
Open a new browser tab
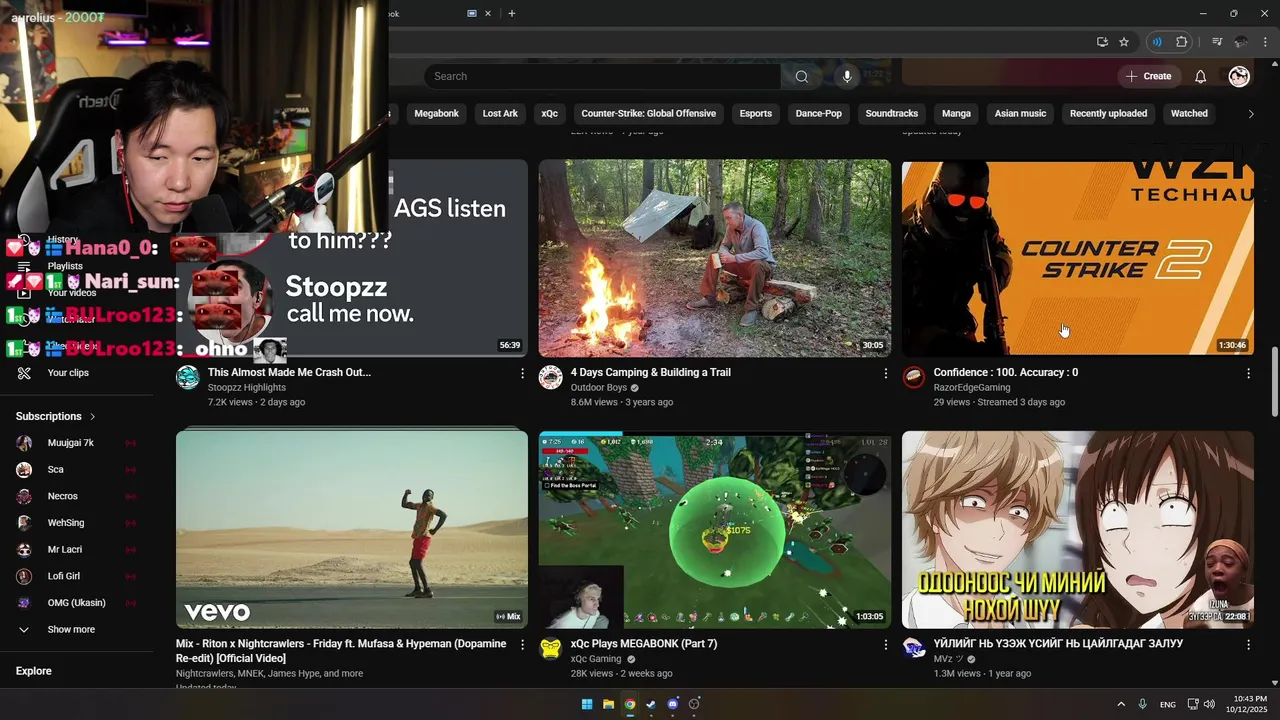(x=512, y=13)
